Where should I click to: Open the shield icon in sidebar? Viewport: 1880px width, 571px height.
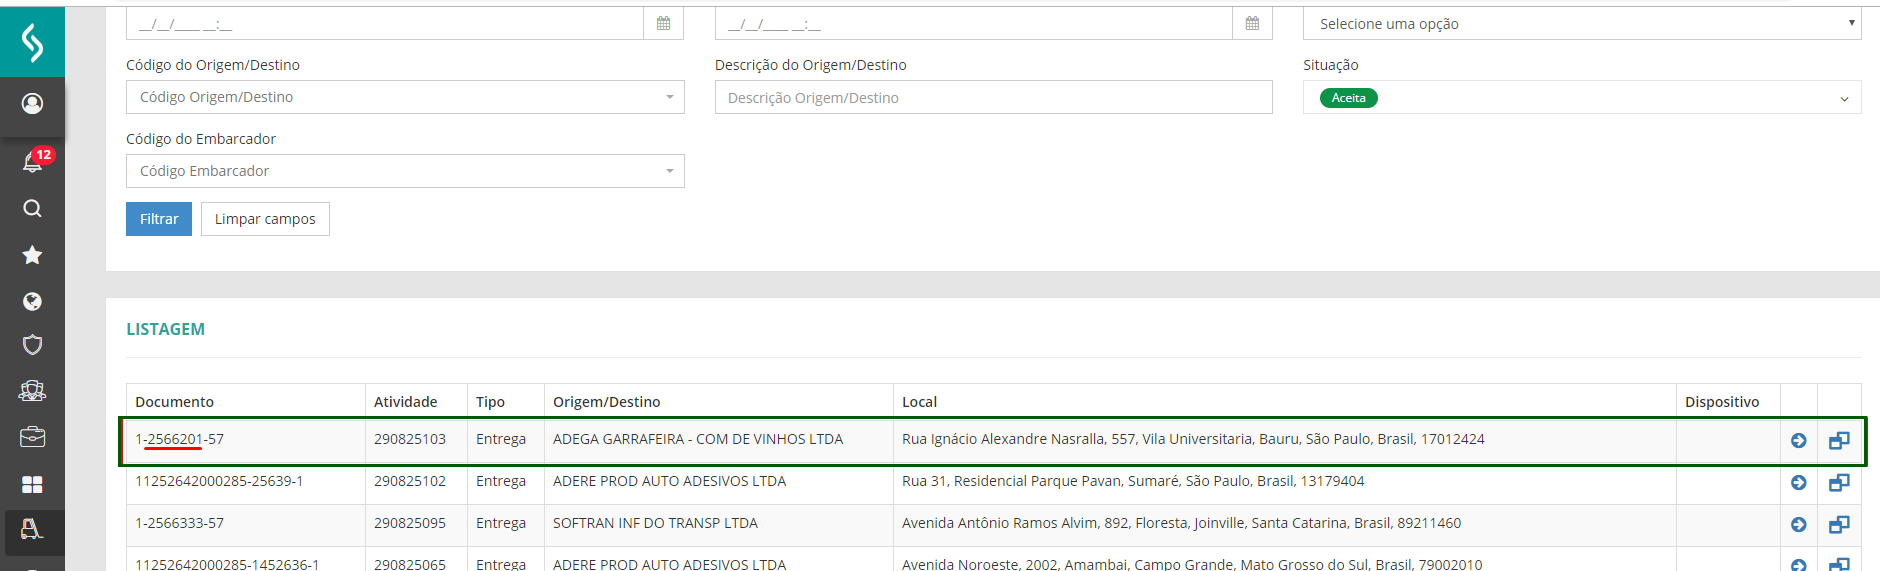[x=32, y=345]
